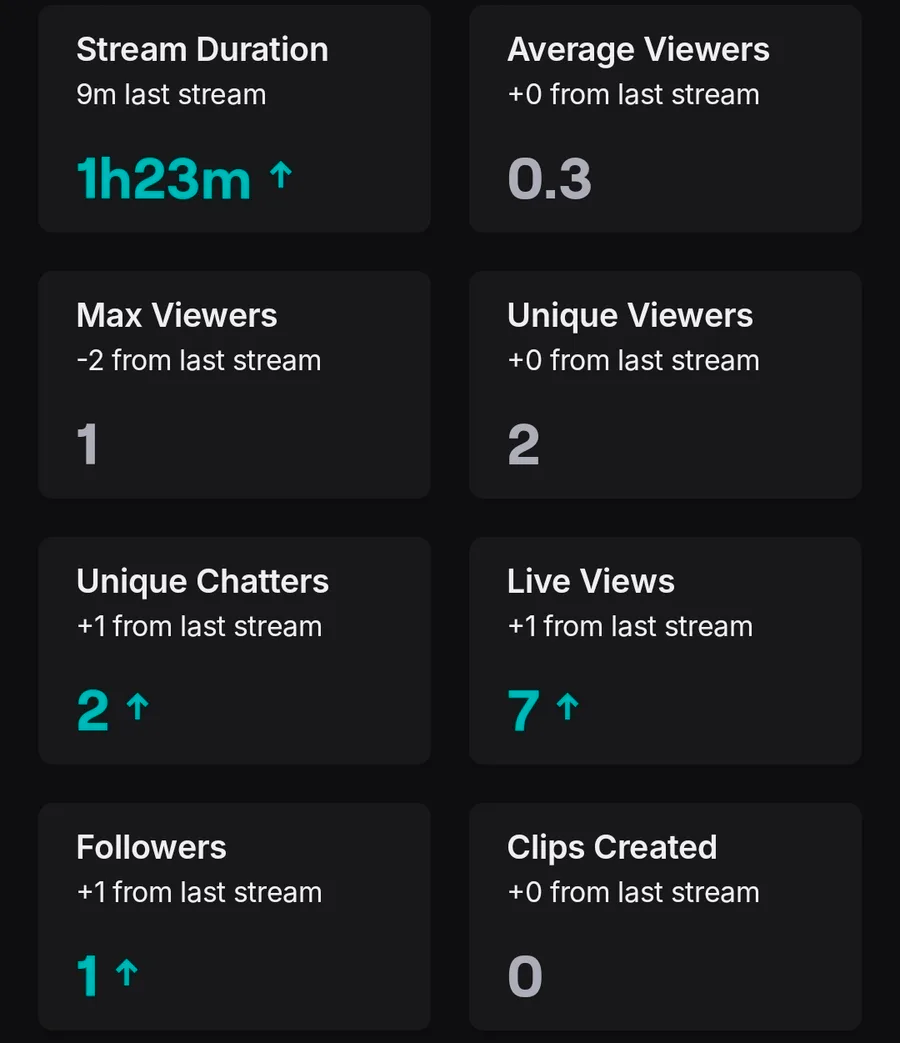Click the "9m last stream" subtitle
This screenshot has height=1043, width=900.
pos(171,95)
